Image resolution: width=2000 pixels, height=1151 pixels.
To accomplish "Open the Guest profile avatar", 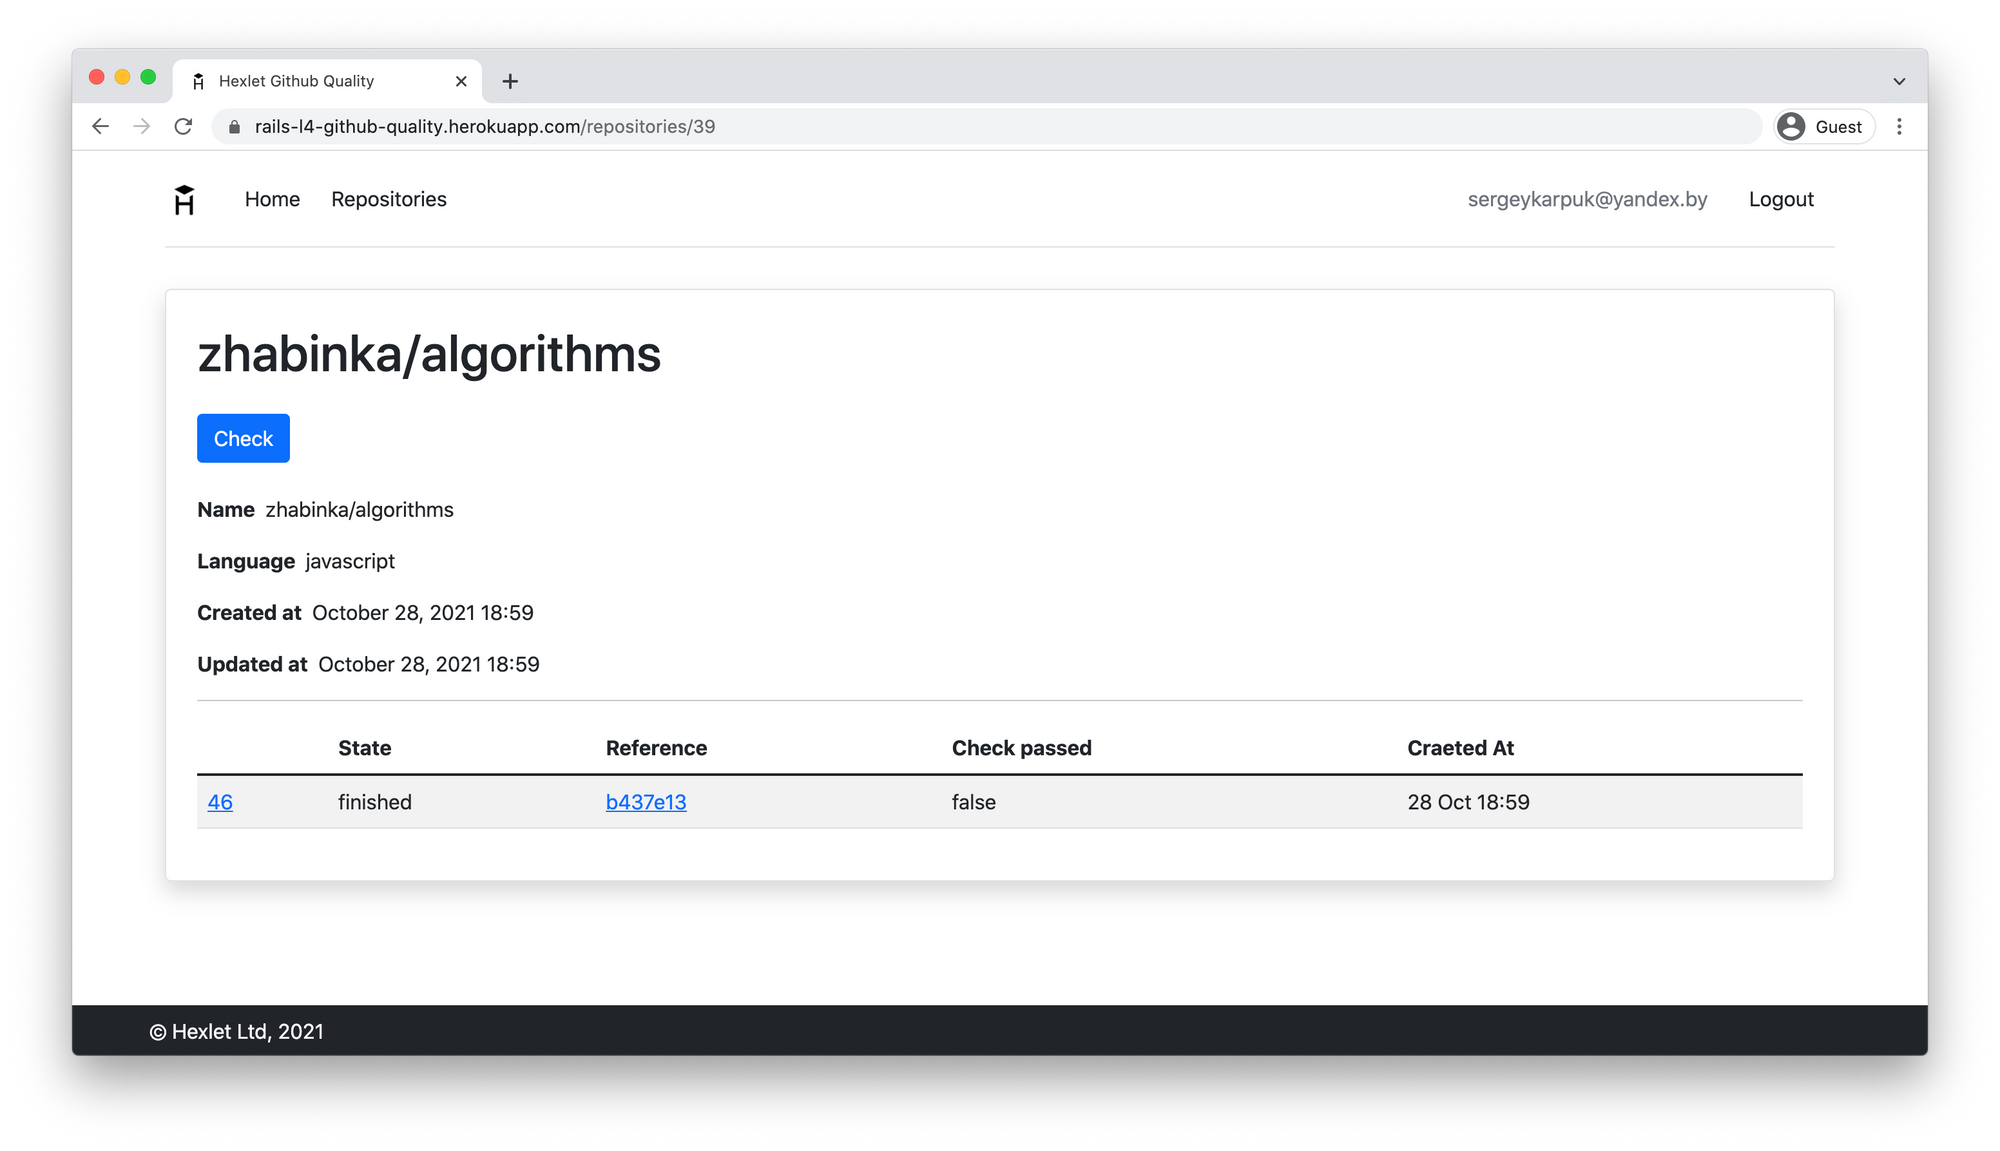I will [1791, 127].
